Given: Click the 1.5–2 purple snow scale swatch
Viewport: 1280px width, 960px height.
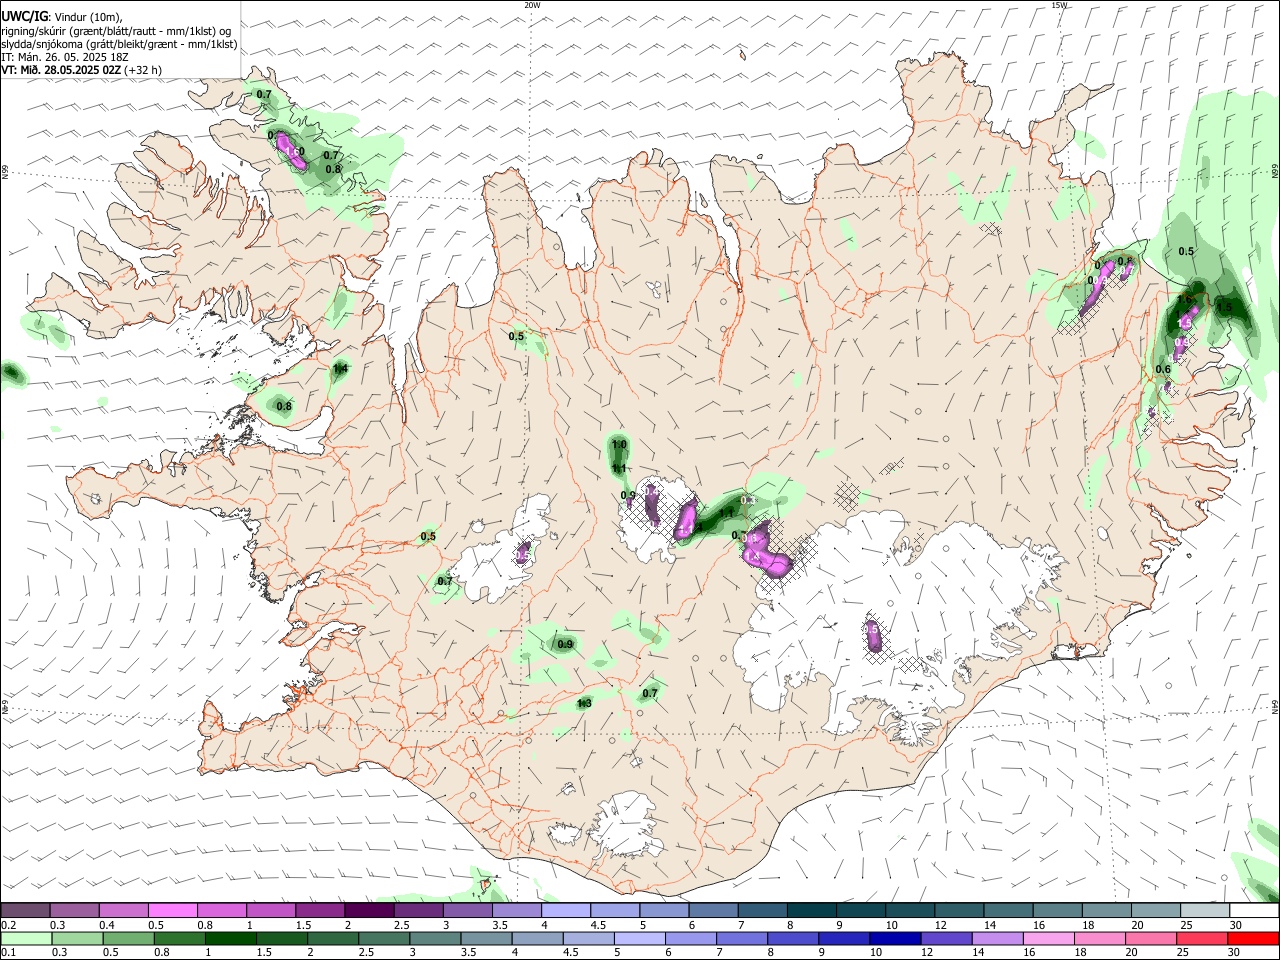Looking at the screenshot, I should coord(319,911).
